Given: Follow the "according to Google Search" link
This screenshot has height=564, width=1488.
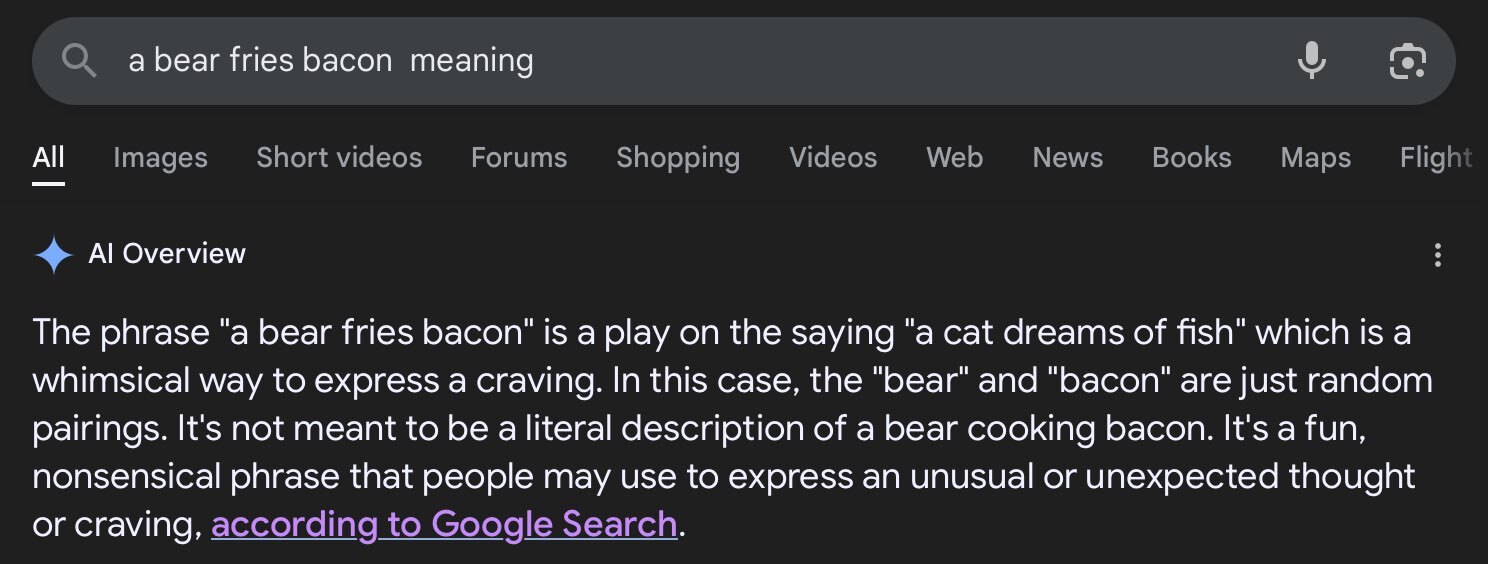Looking at the screenshot, I should [444, 524].
